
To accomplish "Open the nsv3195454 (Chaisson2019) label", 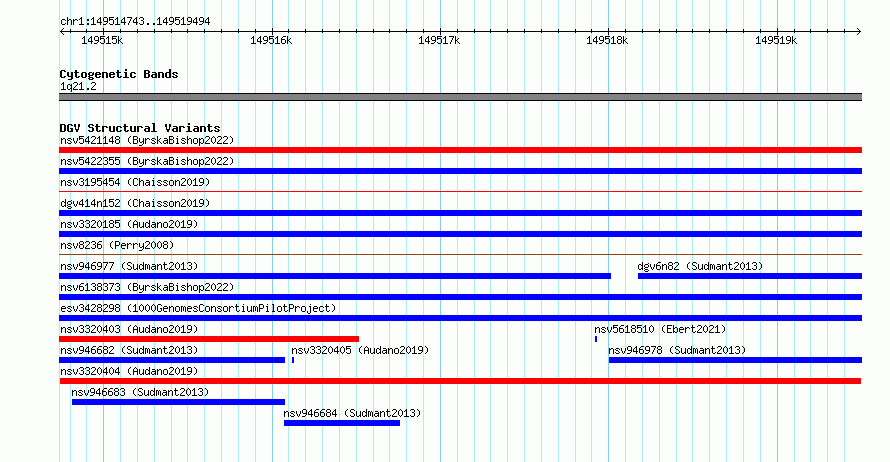I will [x=135, y=182].
